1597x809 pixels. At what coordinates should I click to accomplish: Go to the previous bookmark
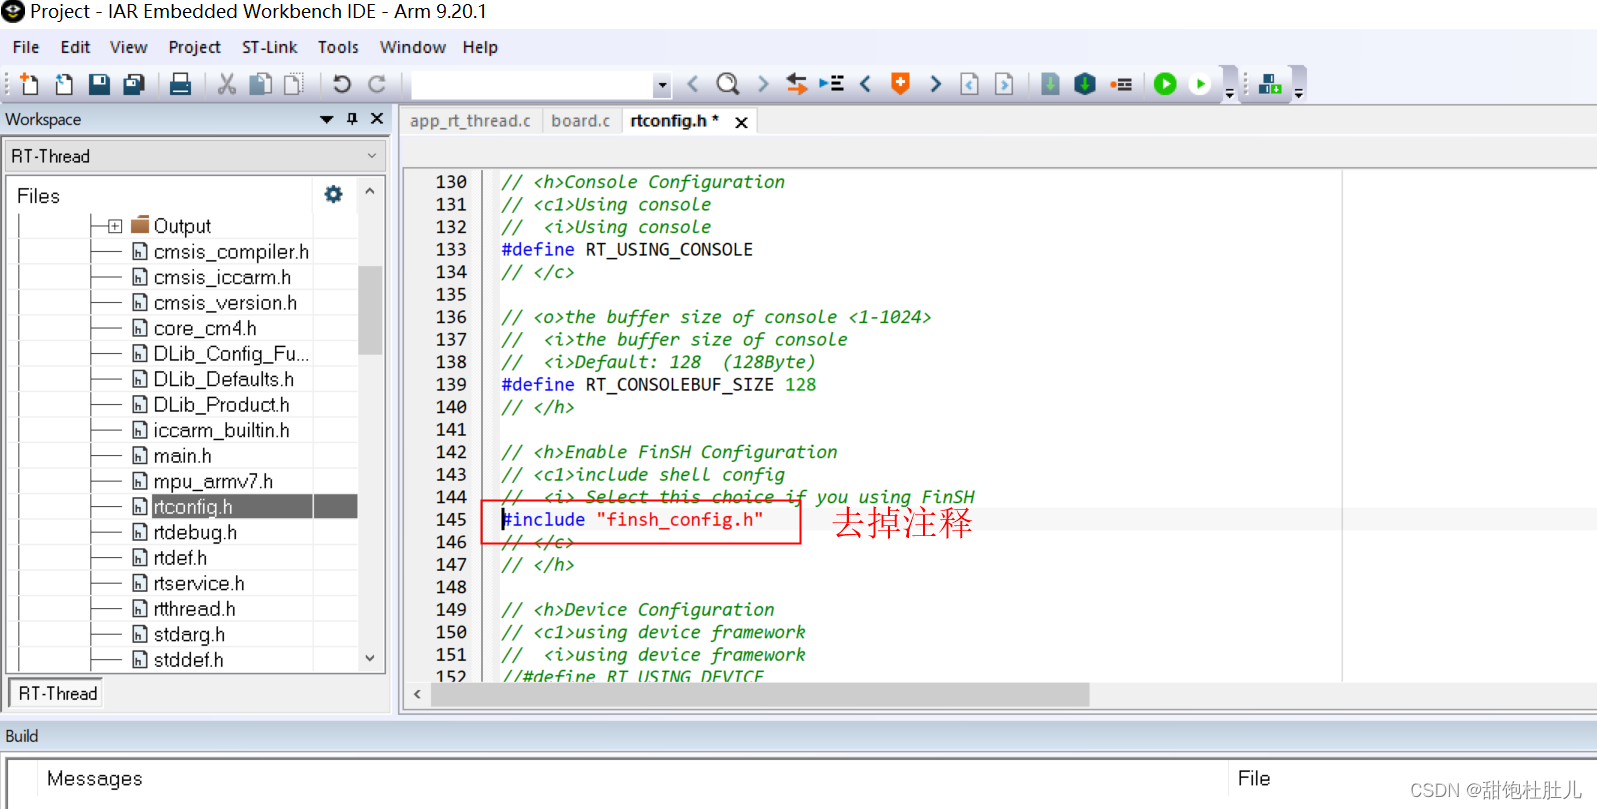[866, 84]
